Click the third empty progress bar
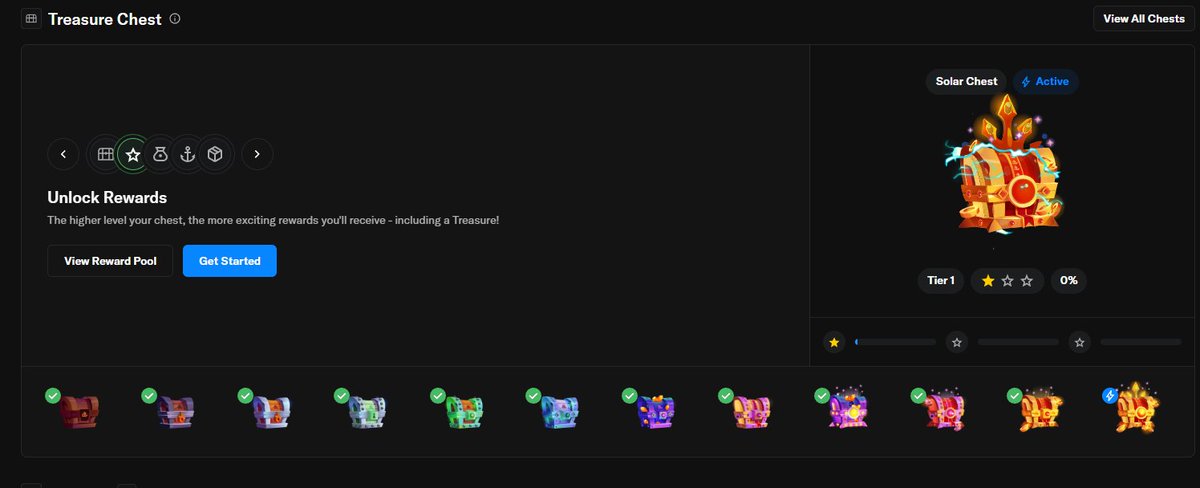The width and height of the screenshot is (1200, 488). 1141,342
